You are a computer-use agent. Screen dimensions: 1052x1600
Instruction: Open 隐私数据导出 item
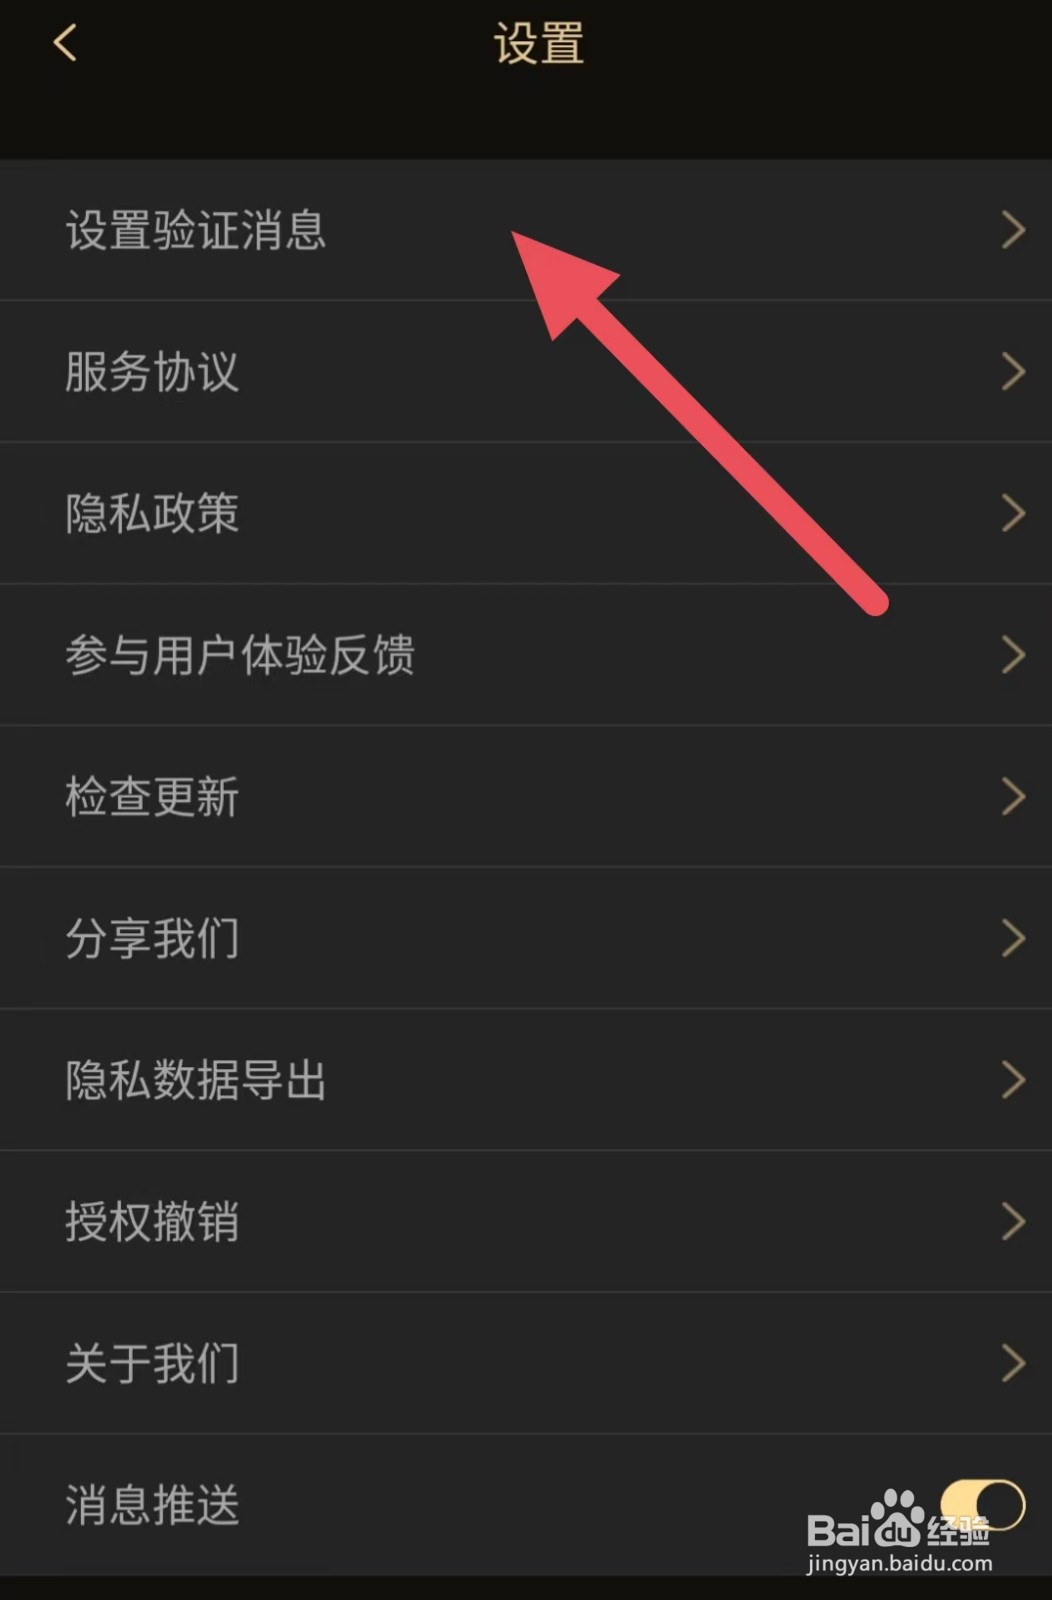pyautogui.click(x=526, y=1080)
